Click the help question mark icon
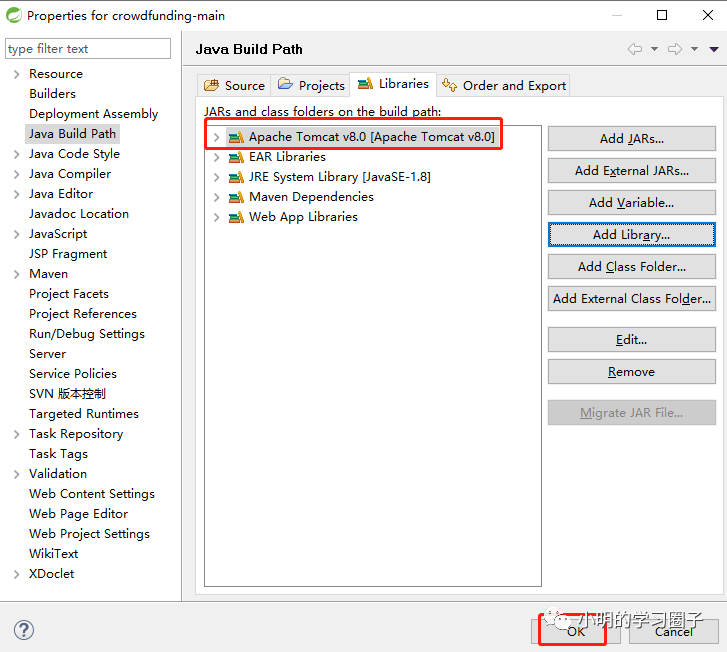Viewport: 727px width, 652px height. point(24,630)
